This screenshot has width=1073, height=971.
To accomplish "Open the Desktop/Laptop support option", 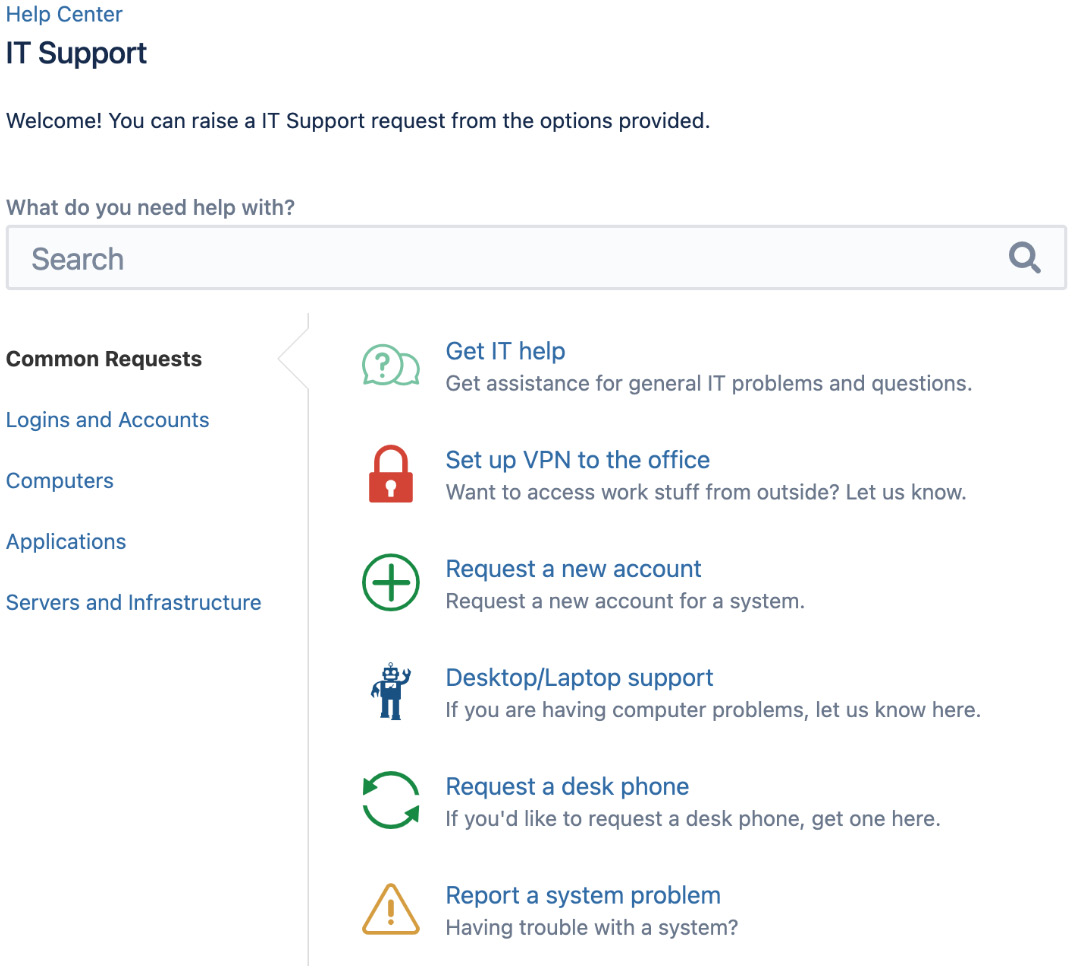I will point(579,677).
